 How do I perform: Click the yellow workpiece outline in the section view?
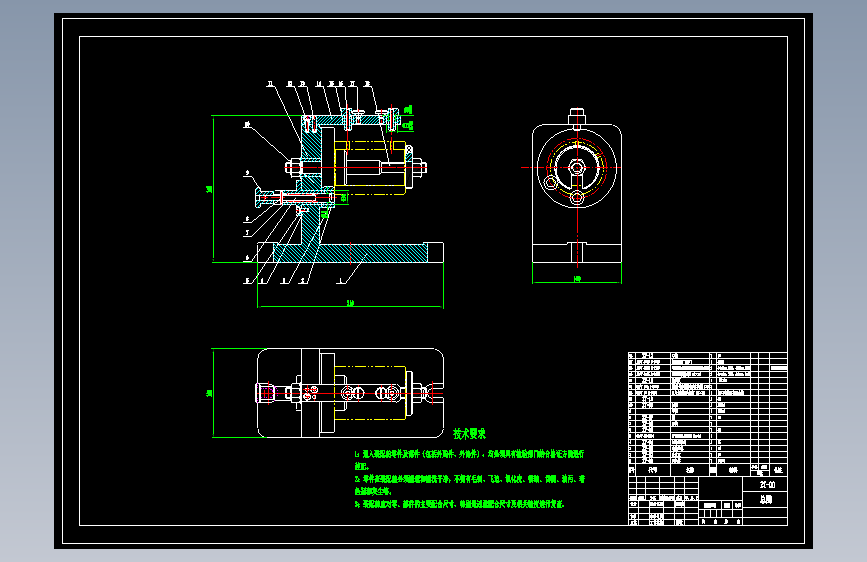(372, 168)
